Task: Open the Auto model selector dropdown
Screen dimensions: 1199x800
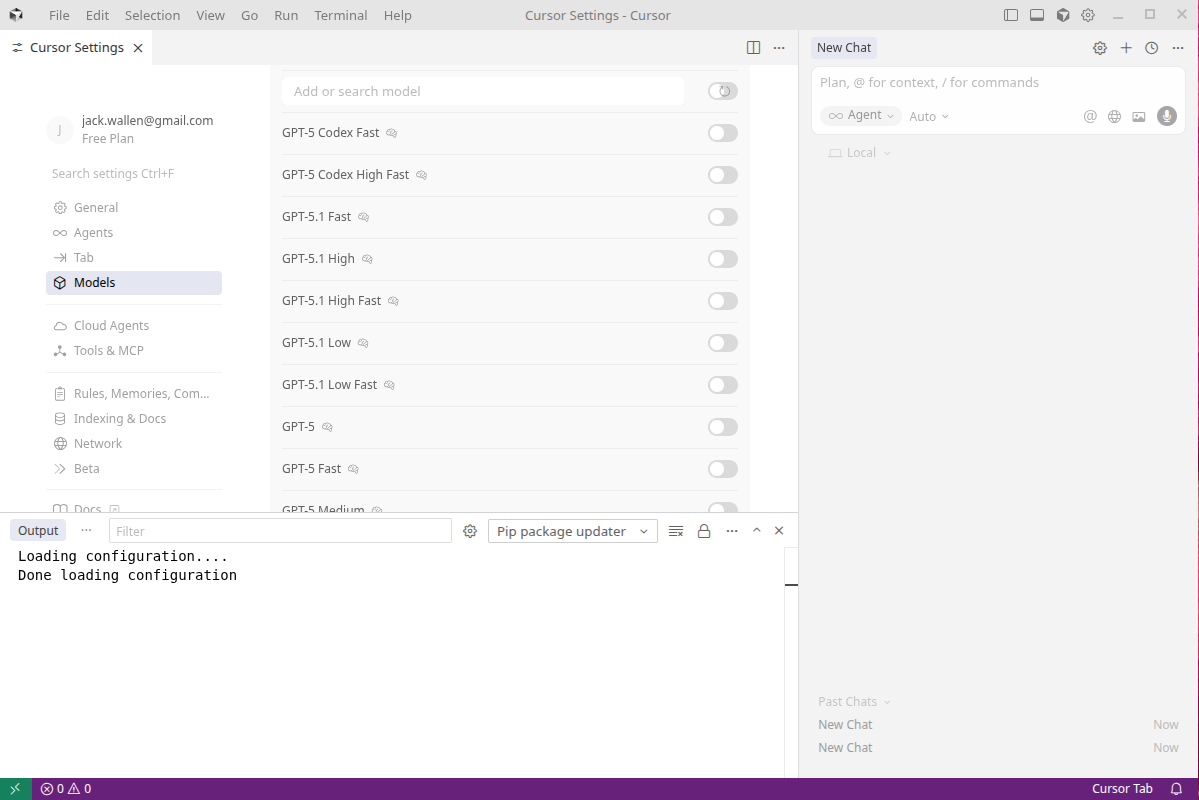Action: coord(929,117)
